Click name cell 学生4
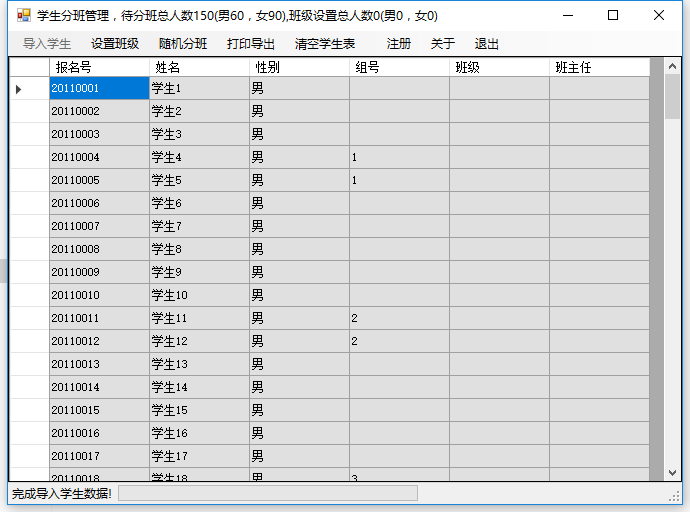 pos(199,157)
